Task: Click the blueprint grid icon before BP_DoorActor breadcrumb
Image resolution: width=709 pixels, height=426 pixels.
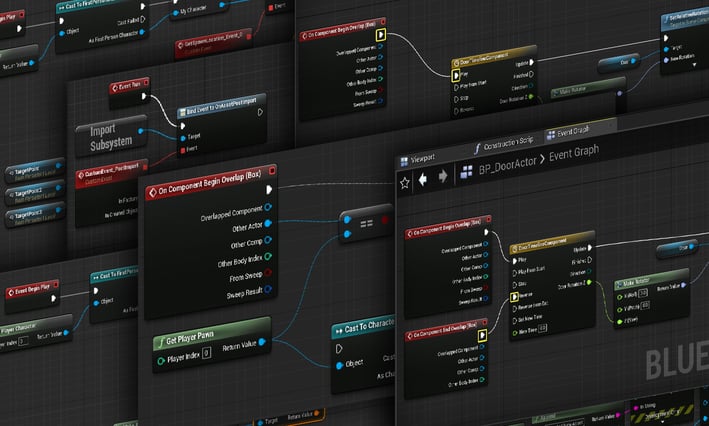Action: coord(467,172)
